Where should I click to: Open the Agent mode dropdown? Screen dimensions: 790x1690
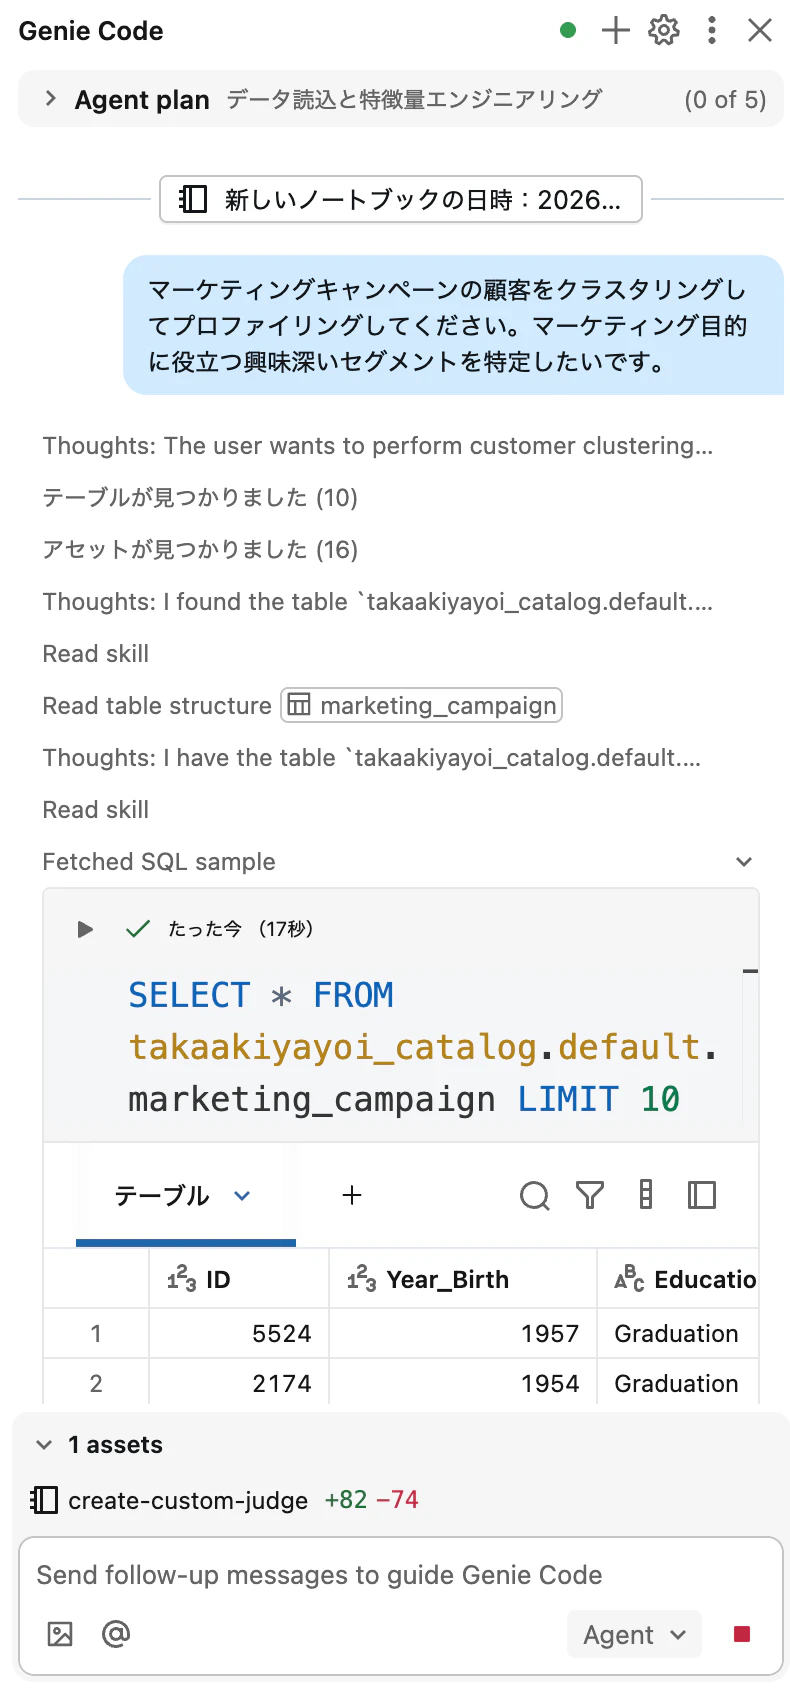tap(634, 1634)
